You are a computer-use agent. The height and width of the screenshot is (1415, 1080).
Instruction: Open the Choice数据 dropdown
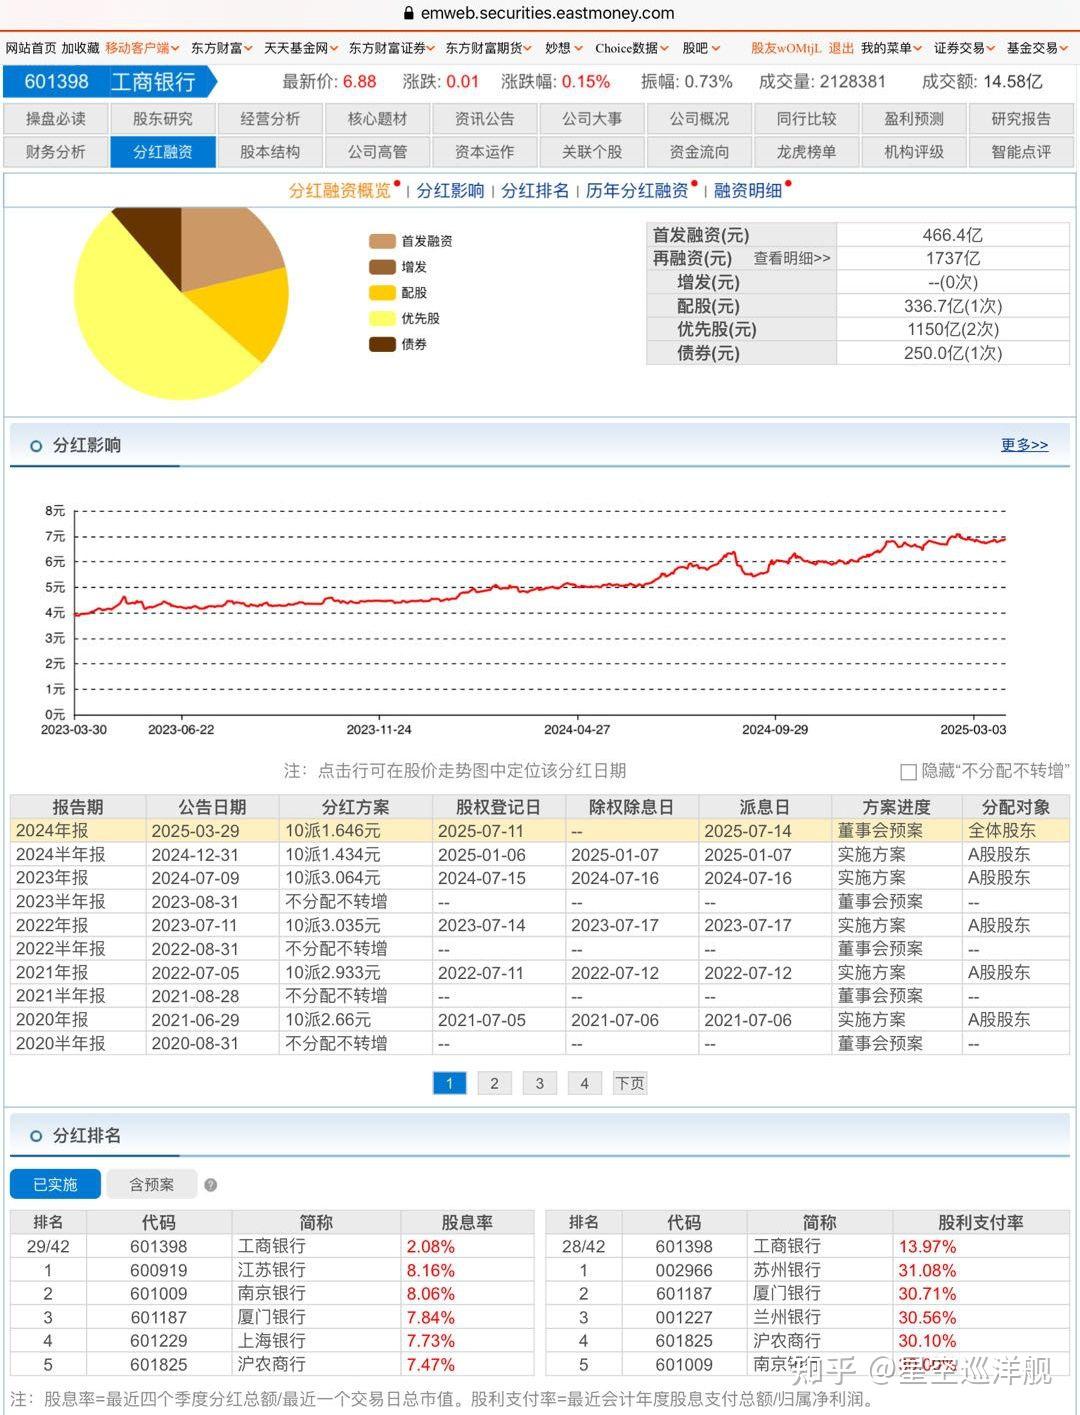click(x=632, y=48)
